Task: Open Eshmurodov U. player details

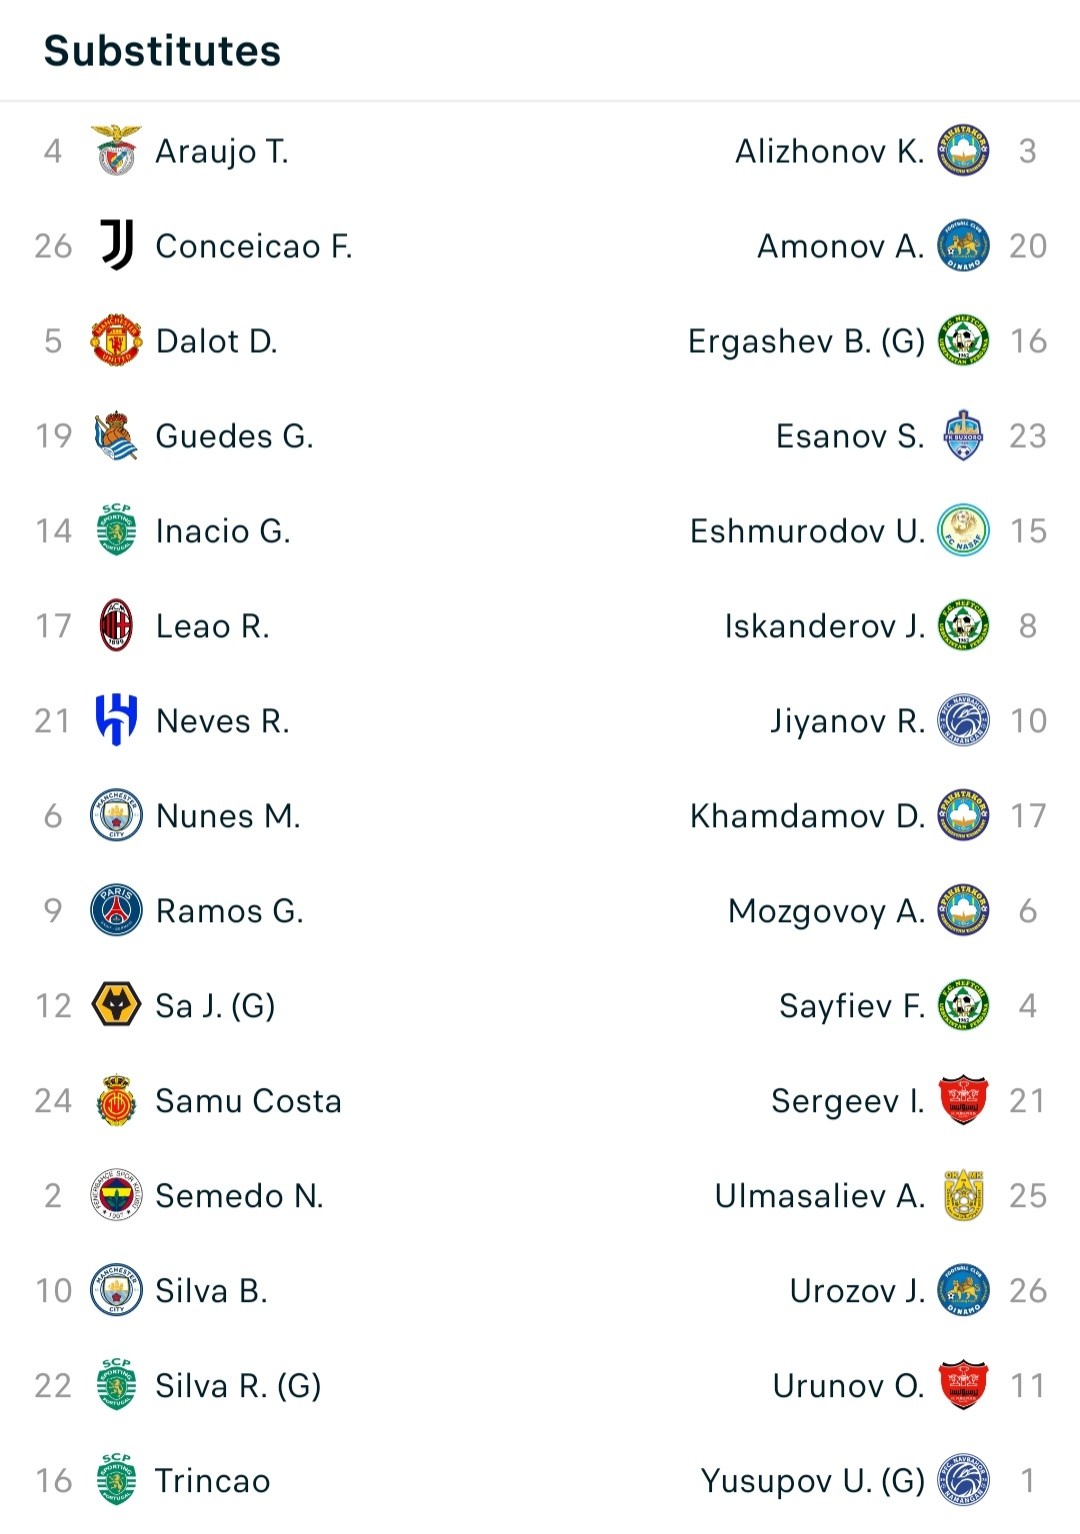Action: coord(807,531)
